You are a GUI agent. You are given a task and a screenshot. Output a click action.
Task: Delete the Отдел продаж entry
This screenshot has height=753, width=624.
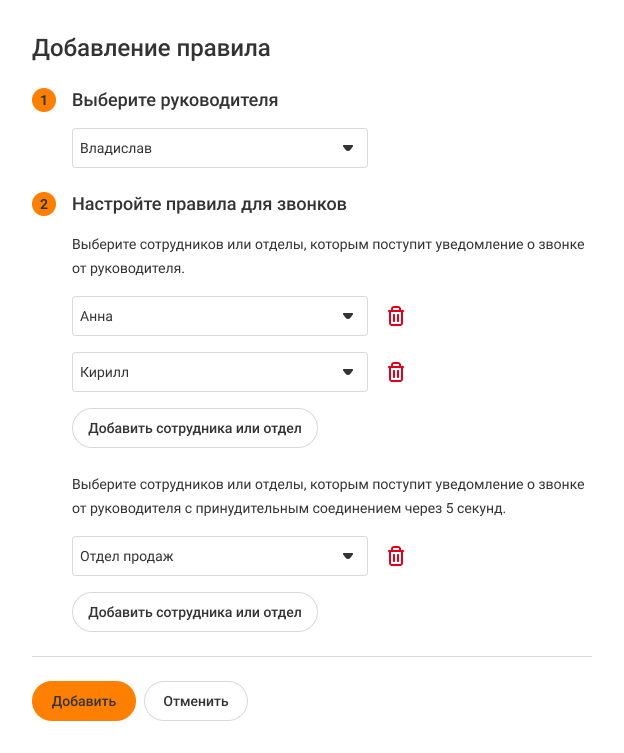pos(396,556)
